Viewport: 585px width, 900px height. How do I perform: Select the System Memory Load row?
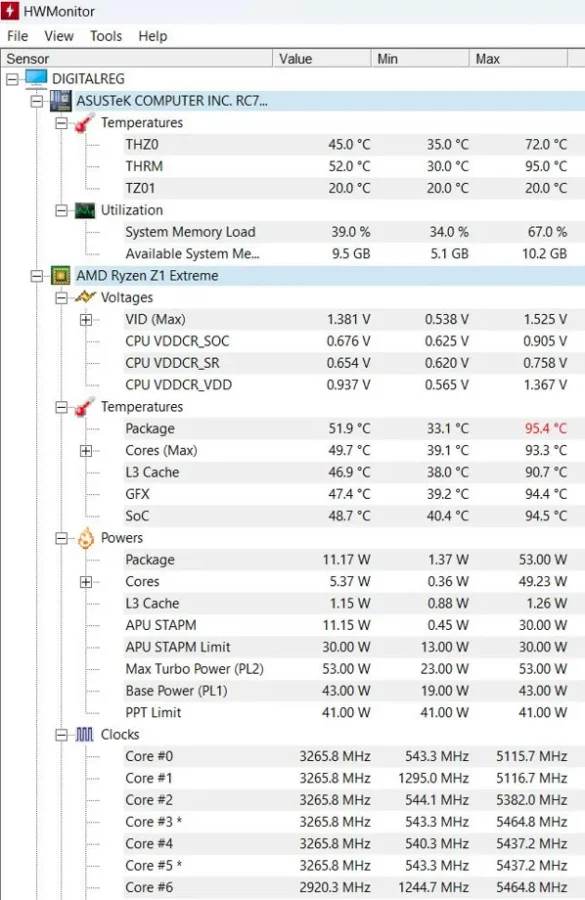coord(354,232)
